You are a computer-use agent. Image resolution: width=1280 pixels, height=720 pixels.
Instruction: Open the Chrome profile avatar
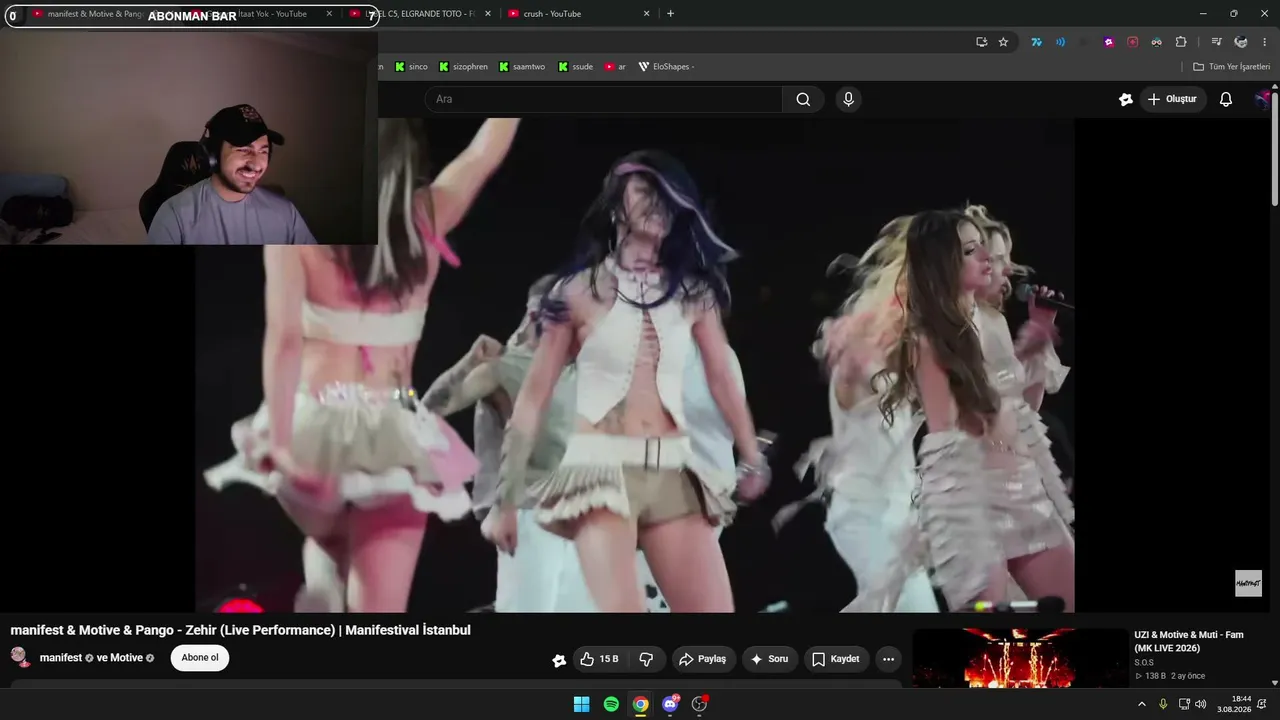(1241, 42)
